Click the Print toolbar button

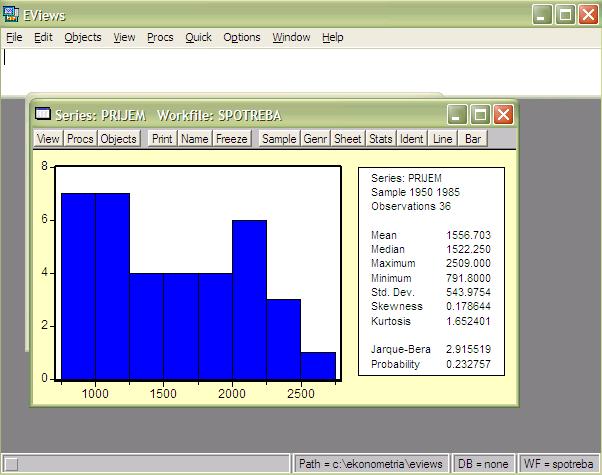[x=162, y=139]
